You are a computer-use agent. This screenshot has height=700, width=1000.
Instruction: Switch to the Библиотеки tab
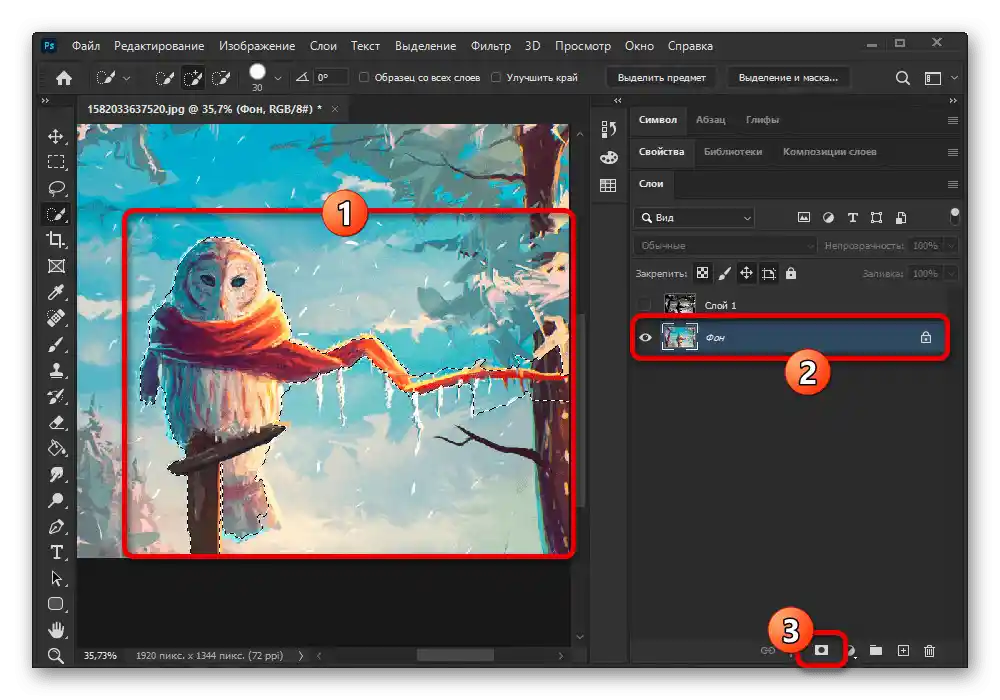coord(733,152)
